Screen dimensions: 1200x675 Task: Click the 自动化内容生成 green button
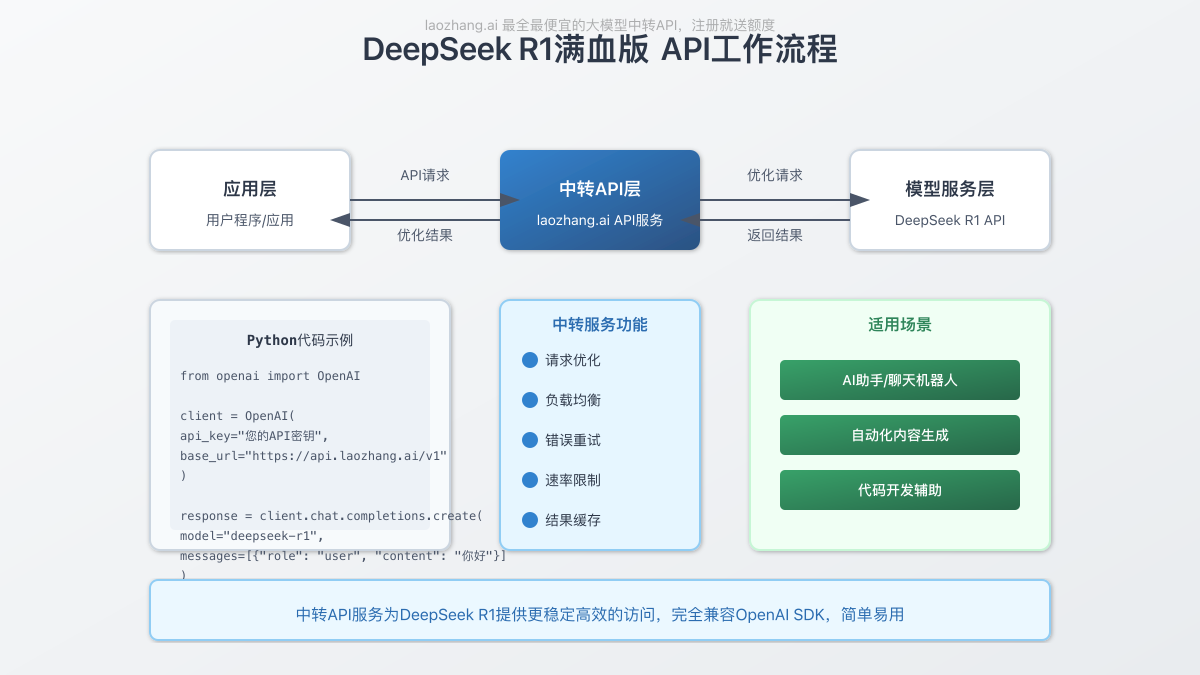click(x=900, y=435)
